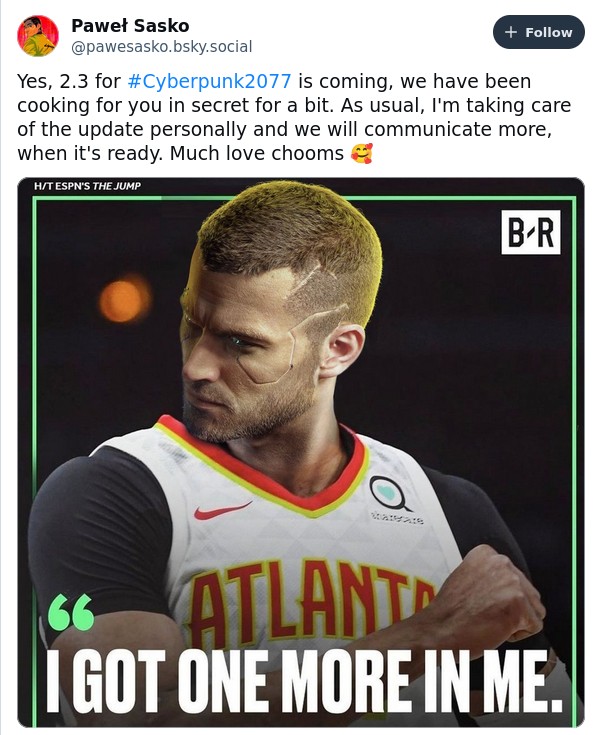Click the B/R logo on the image
The image size is (600, 735).
pos(531,232)
